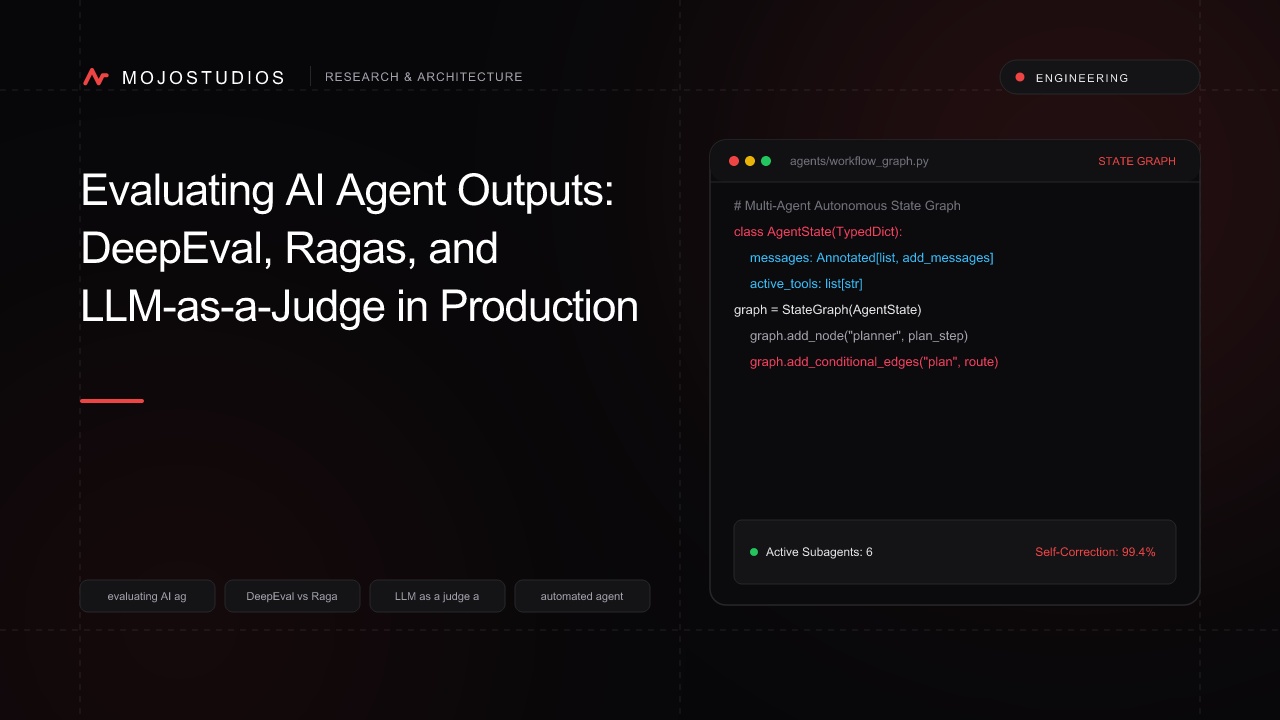Click the 'graph = StateGraph(AgentState)' line
Screen dimensions: 1280x720
pyautogui.click(x=828, y=310)
